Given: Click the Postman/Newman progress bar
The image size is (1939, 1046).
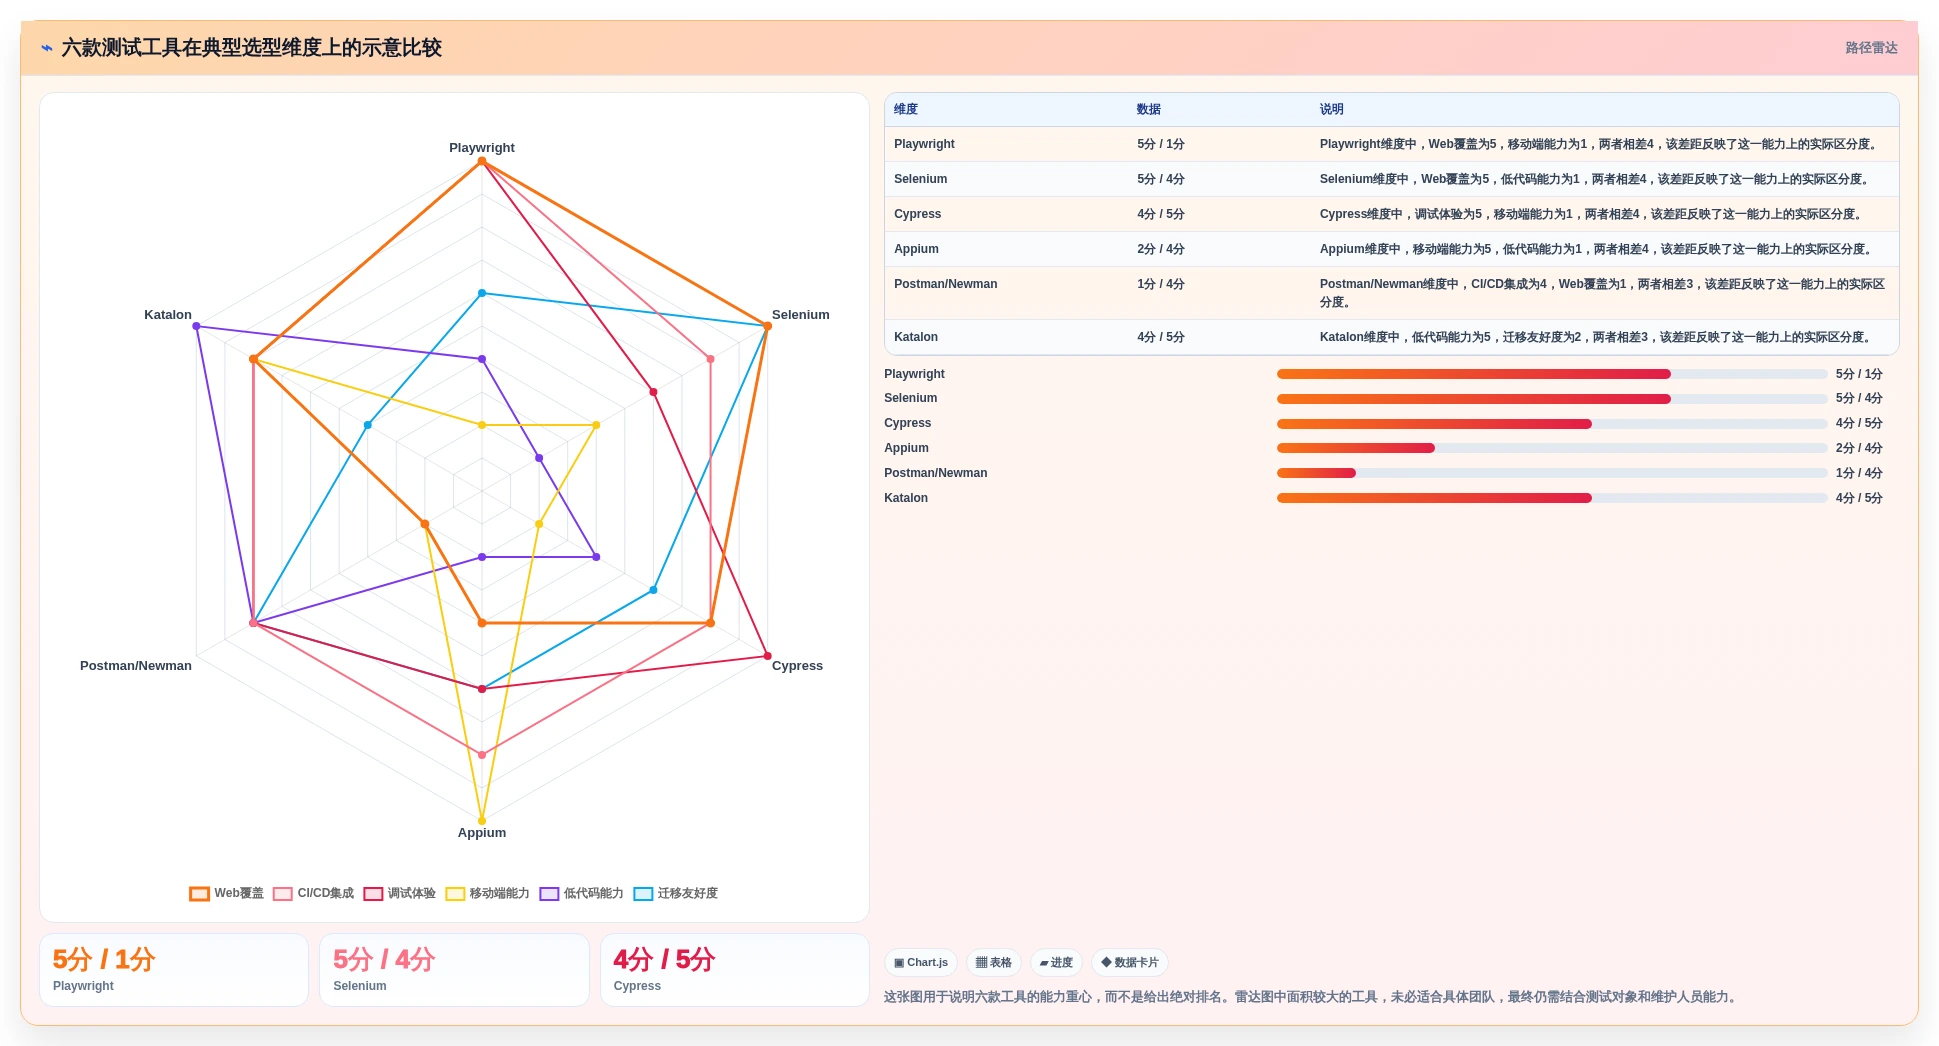Looking at the screenshot, I should (1552, 473).
